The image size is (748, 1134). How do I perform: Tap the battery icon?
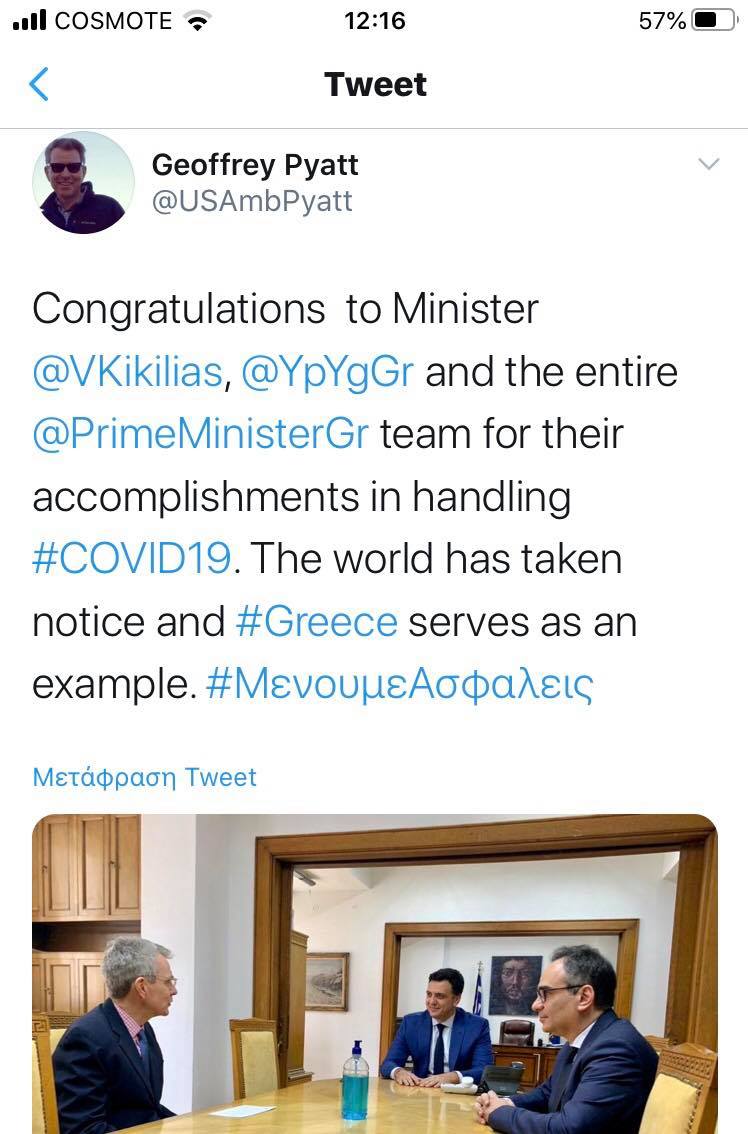(x=713, y=21)
